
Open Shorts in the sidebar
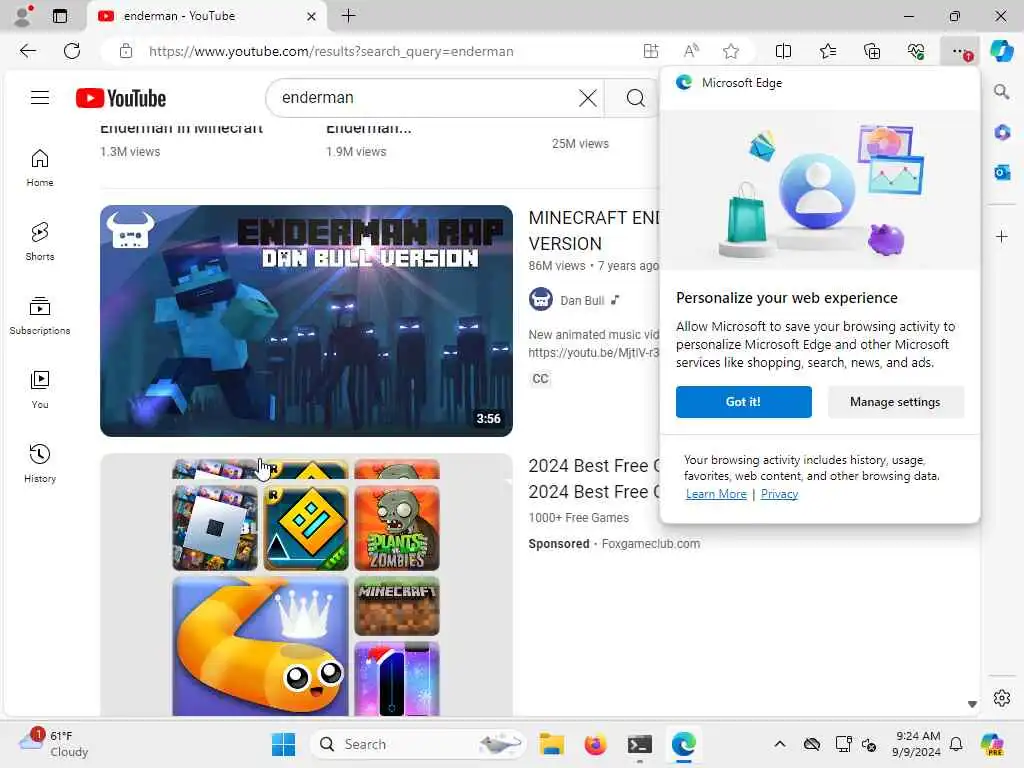point(40,241)
